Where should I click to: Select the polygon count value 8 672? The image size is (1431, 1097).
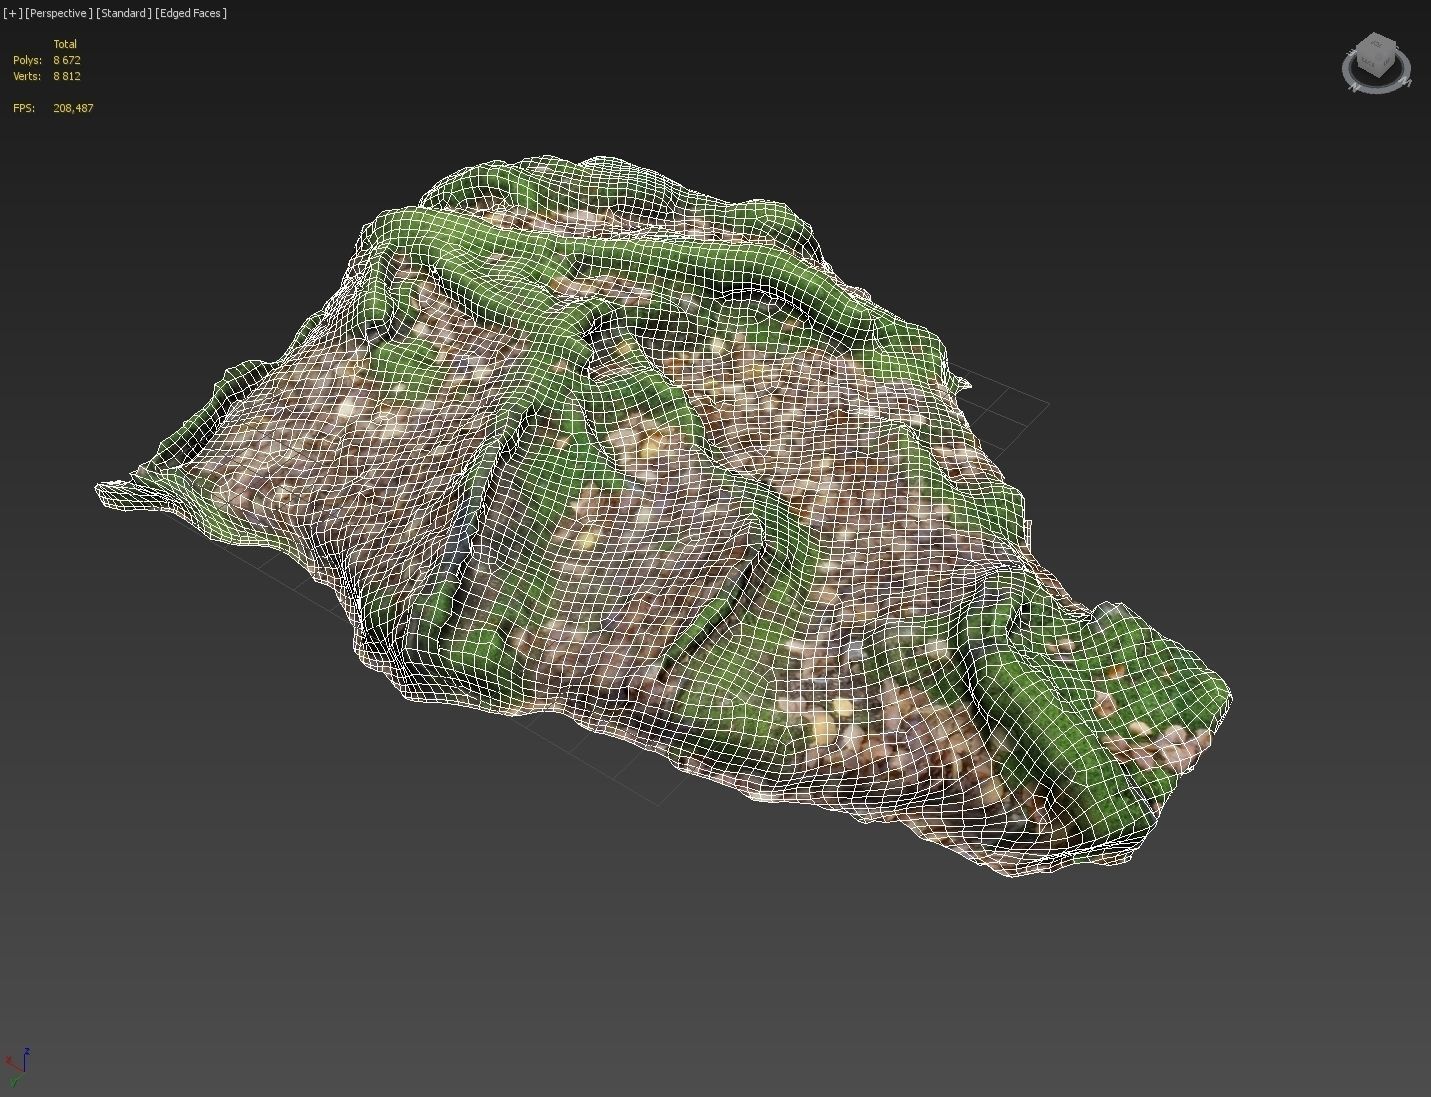(67, 60)
